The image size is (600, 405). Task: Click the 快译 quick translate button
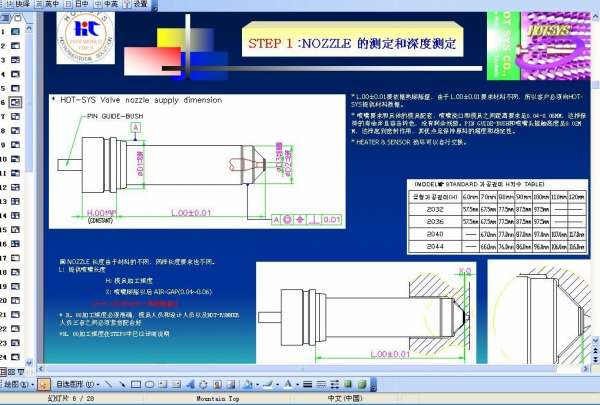coord(18,4)
